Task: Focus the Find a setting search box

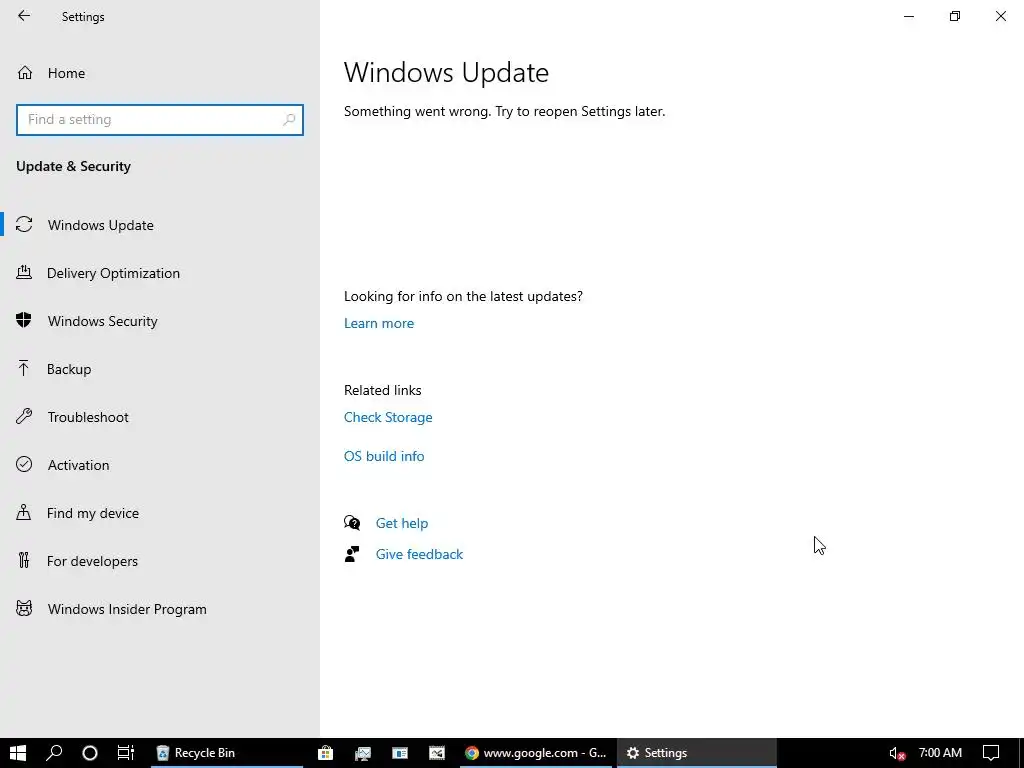Action: pos(160,120)
